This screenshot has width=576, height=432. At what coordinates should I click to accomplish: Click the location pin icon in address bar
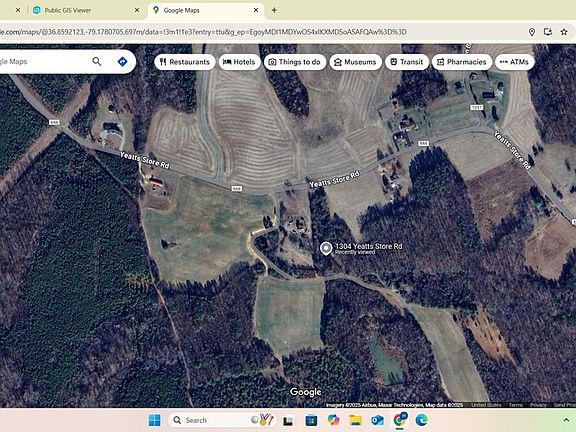coord(532,32)
